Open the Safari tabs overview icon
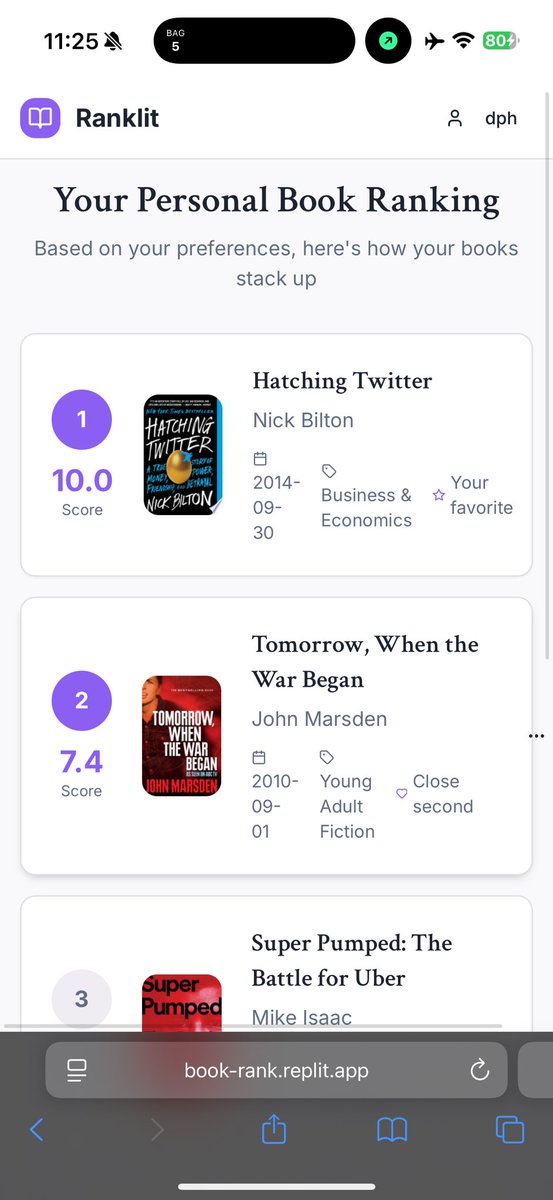Screen dimensions: 553x1200 (510, 1131)
